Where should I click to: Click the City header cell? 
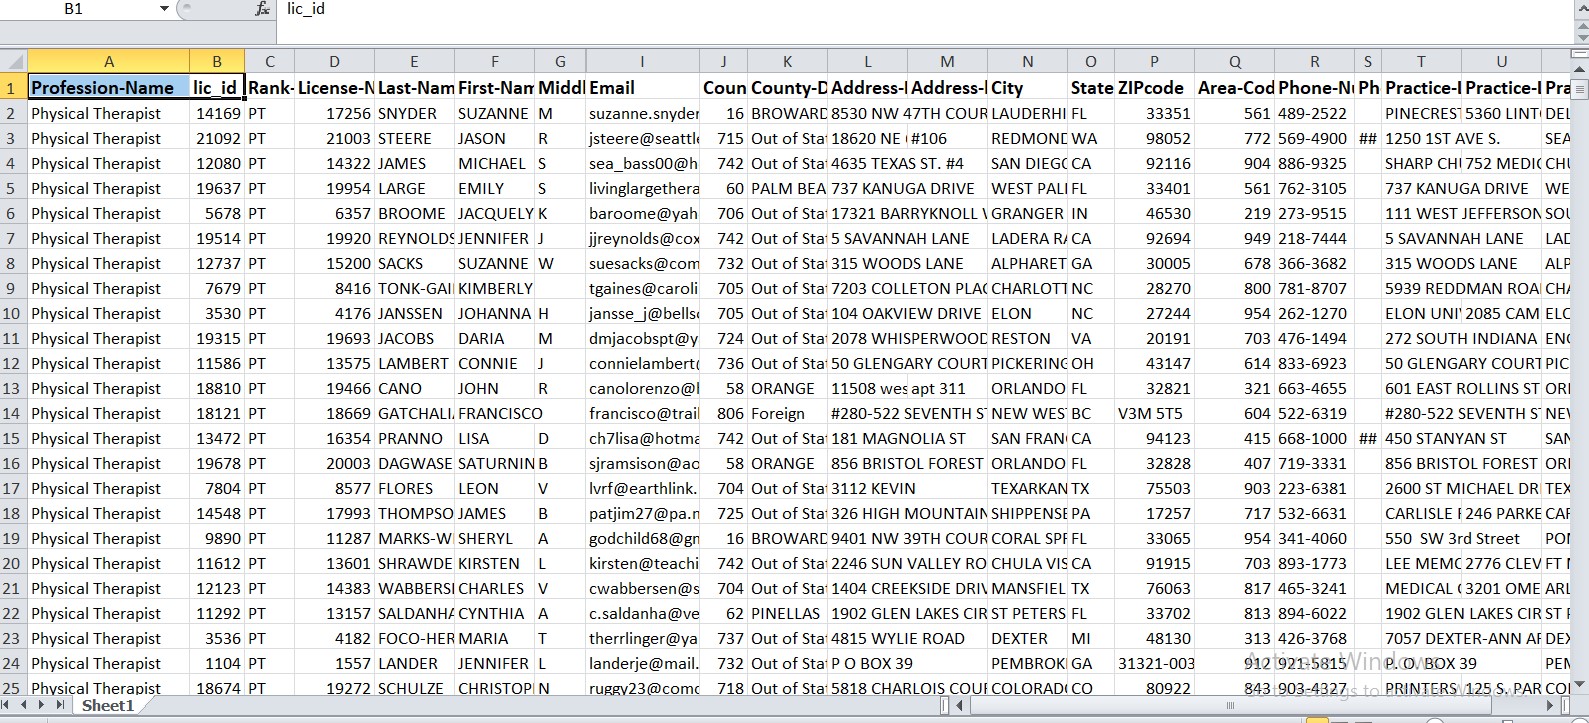pos(1027,88)
